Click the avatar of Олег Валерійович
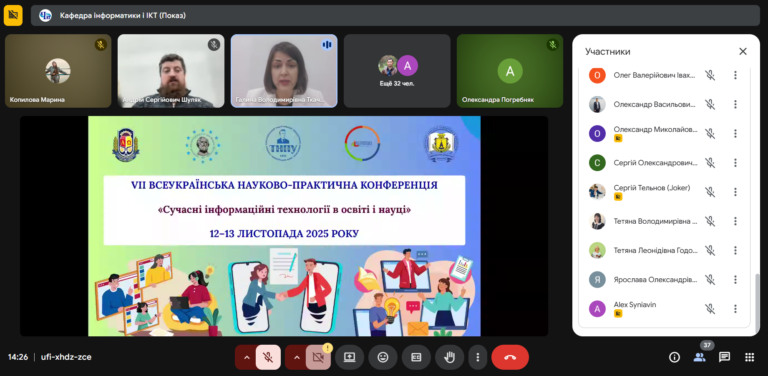 pyautogui.click(x=597, y=75)
